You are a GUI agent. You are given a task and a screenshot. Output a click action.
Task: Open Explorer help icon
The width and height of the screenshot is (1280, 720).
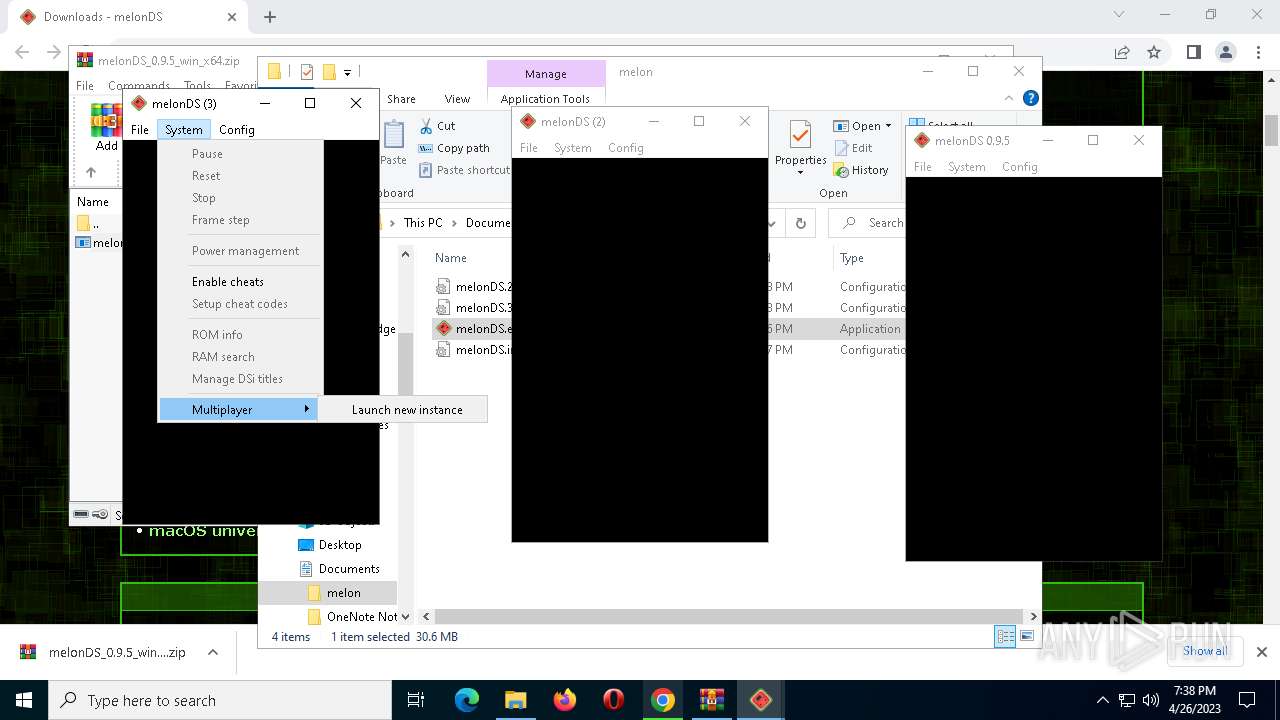[1031, 98]
